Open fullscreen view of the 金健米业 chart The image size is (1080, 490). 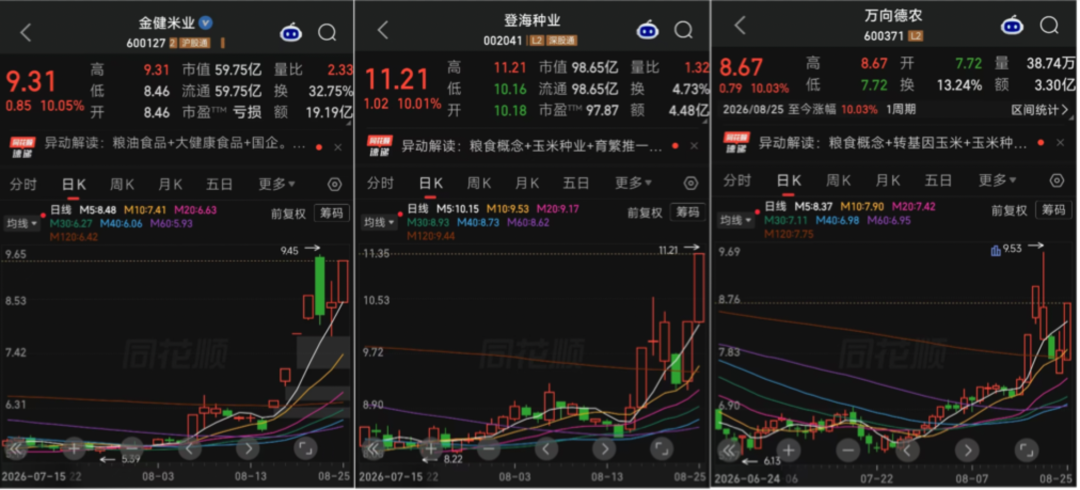click(x=305, y=449)
